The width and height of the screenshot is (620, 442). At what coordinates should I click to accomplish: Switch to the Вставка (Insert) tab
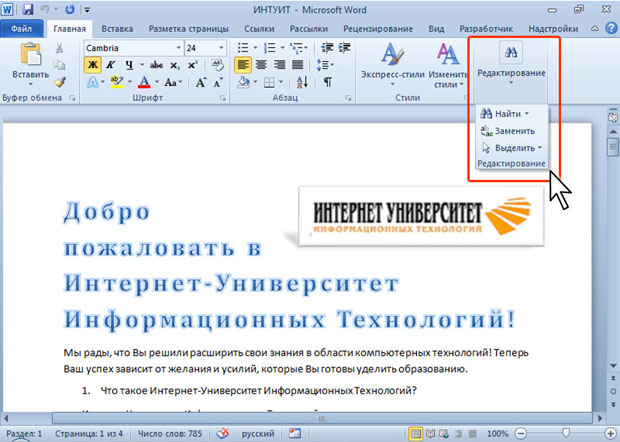tap(117, 29)
